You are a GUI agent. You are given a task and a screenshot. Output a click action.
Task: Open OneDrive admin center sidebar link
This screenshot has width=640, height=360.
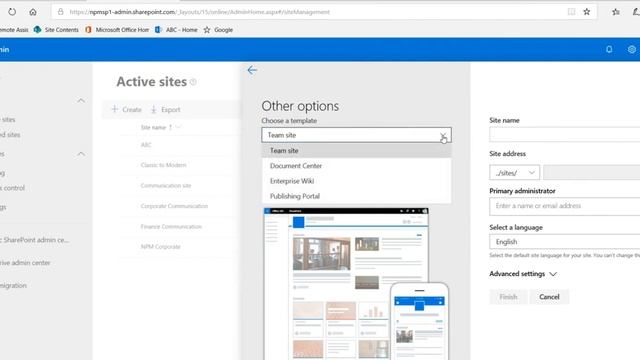point(25,263)
